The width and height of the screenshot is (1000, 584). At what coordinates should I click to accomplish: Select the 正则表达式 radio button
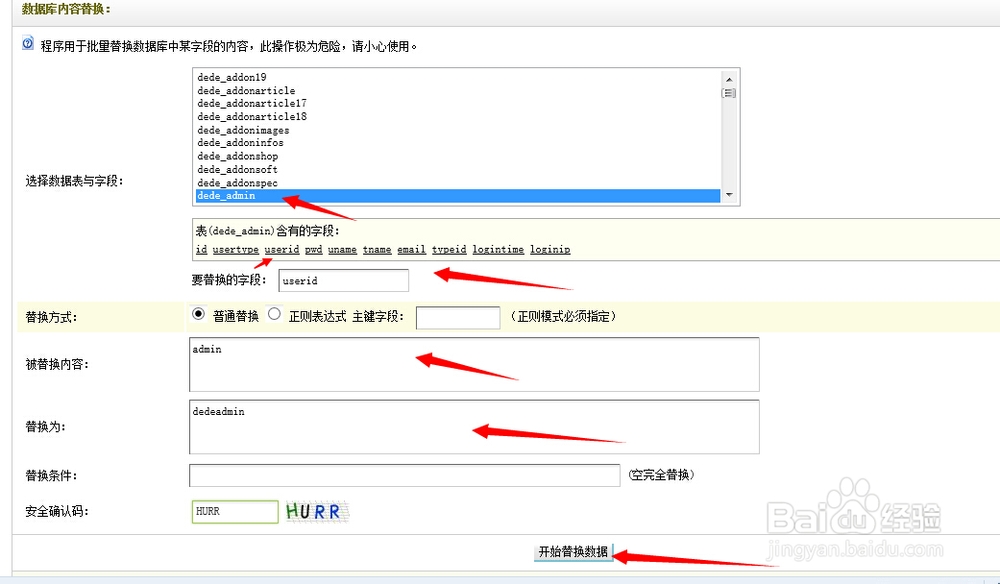[274, 314]
